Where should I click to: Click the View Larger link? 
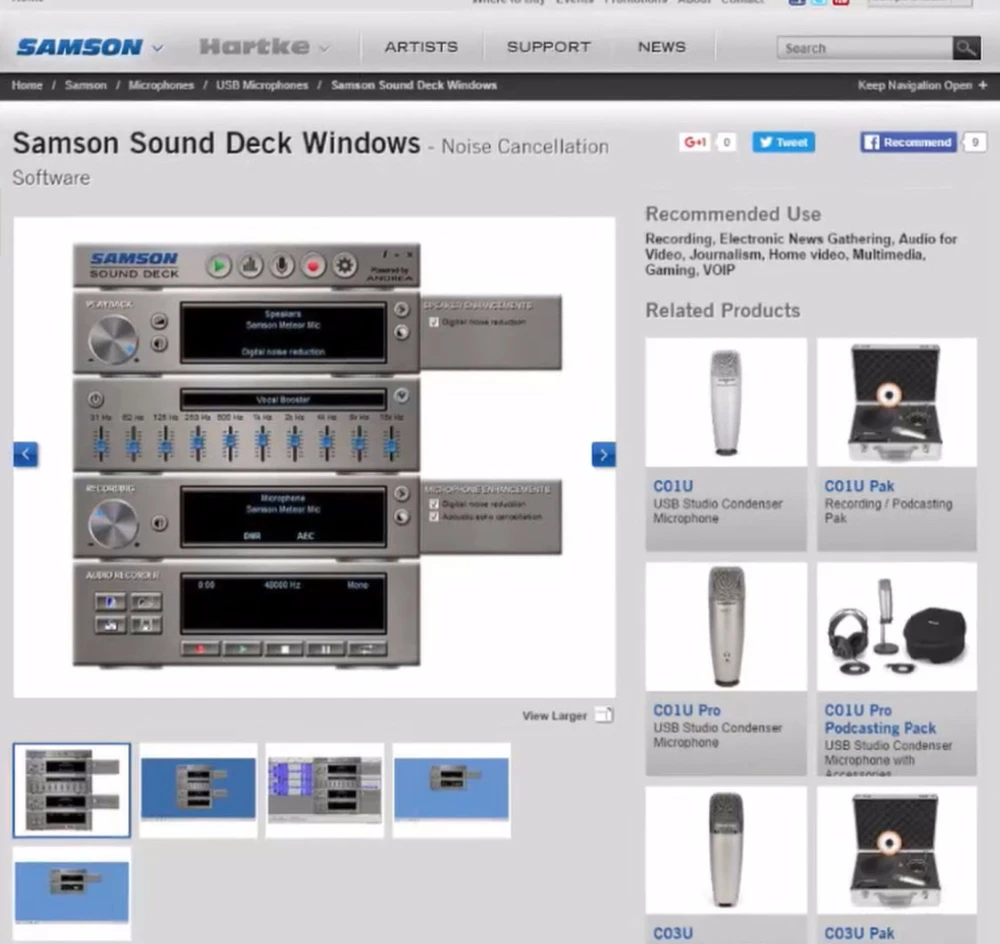click(554, 716)
